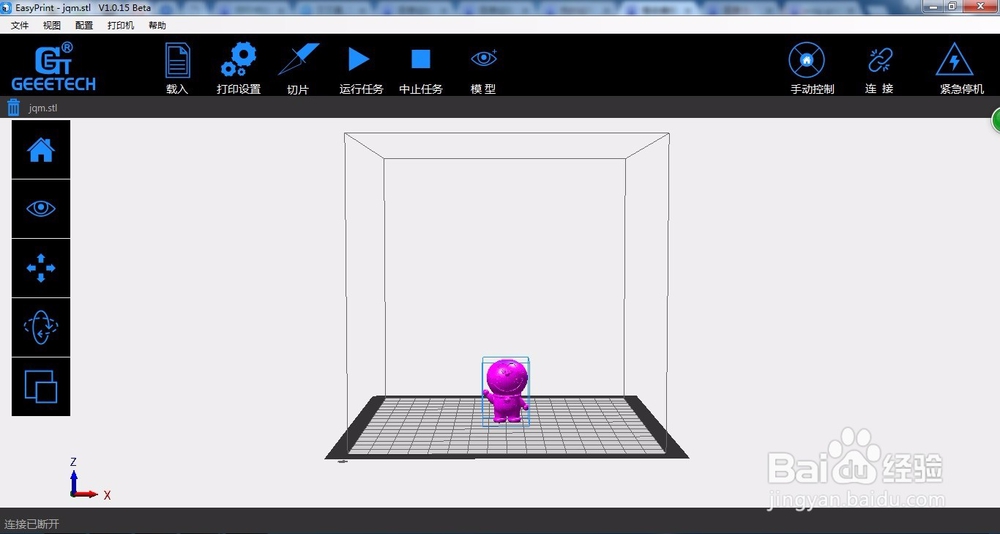
Task: Select the magenta 3D model on the bed
Action: tap(506, 390)
